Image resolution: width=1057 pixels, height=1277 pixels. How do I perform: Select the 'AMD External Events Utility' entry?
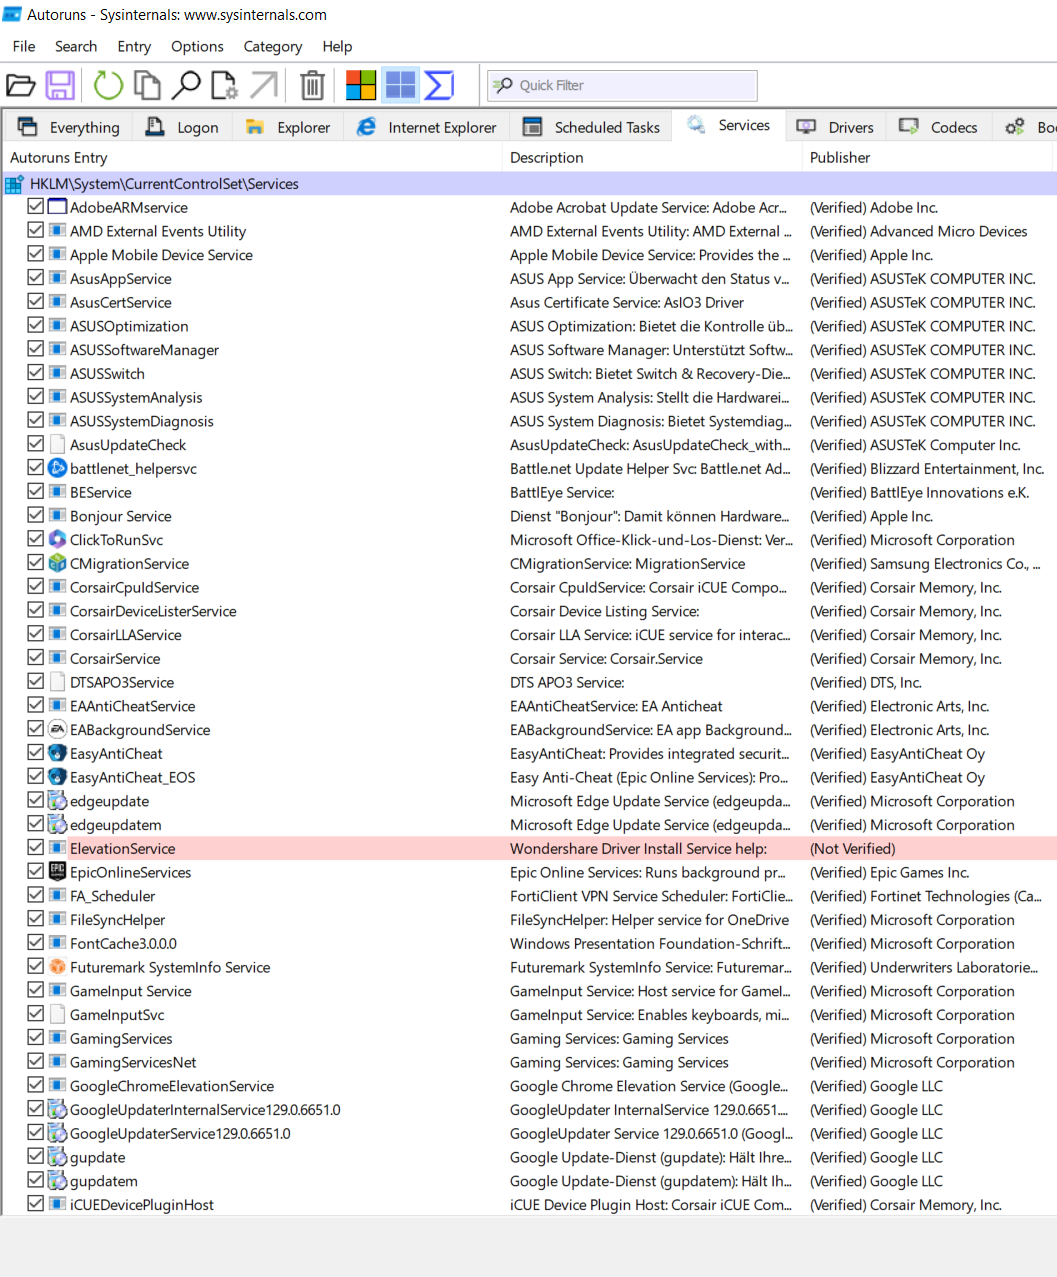(158, 231)
